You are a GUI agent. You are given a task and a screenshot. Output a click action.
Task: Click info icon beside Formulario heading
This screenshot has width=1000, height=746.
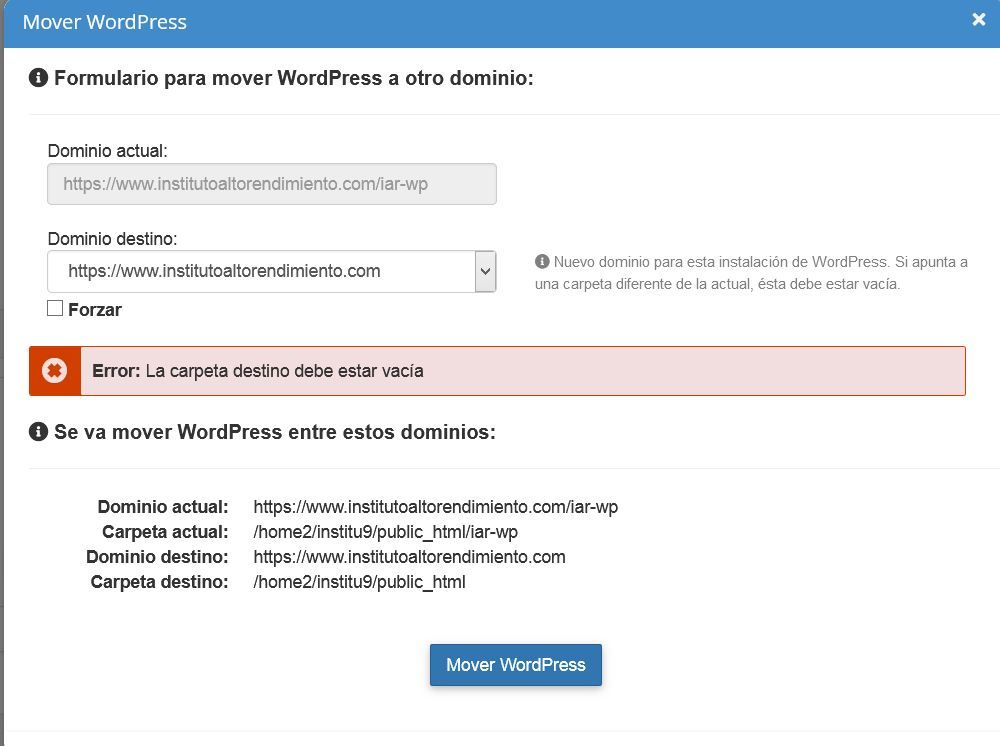click(x=38, y=78)
